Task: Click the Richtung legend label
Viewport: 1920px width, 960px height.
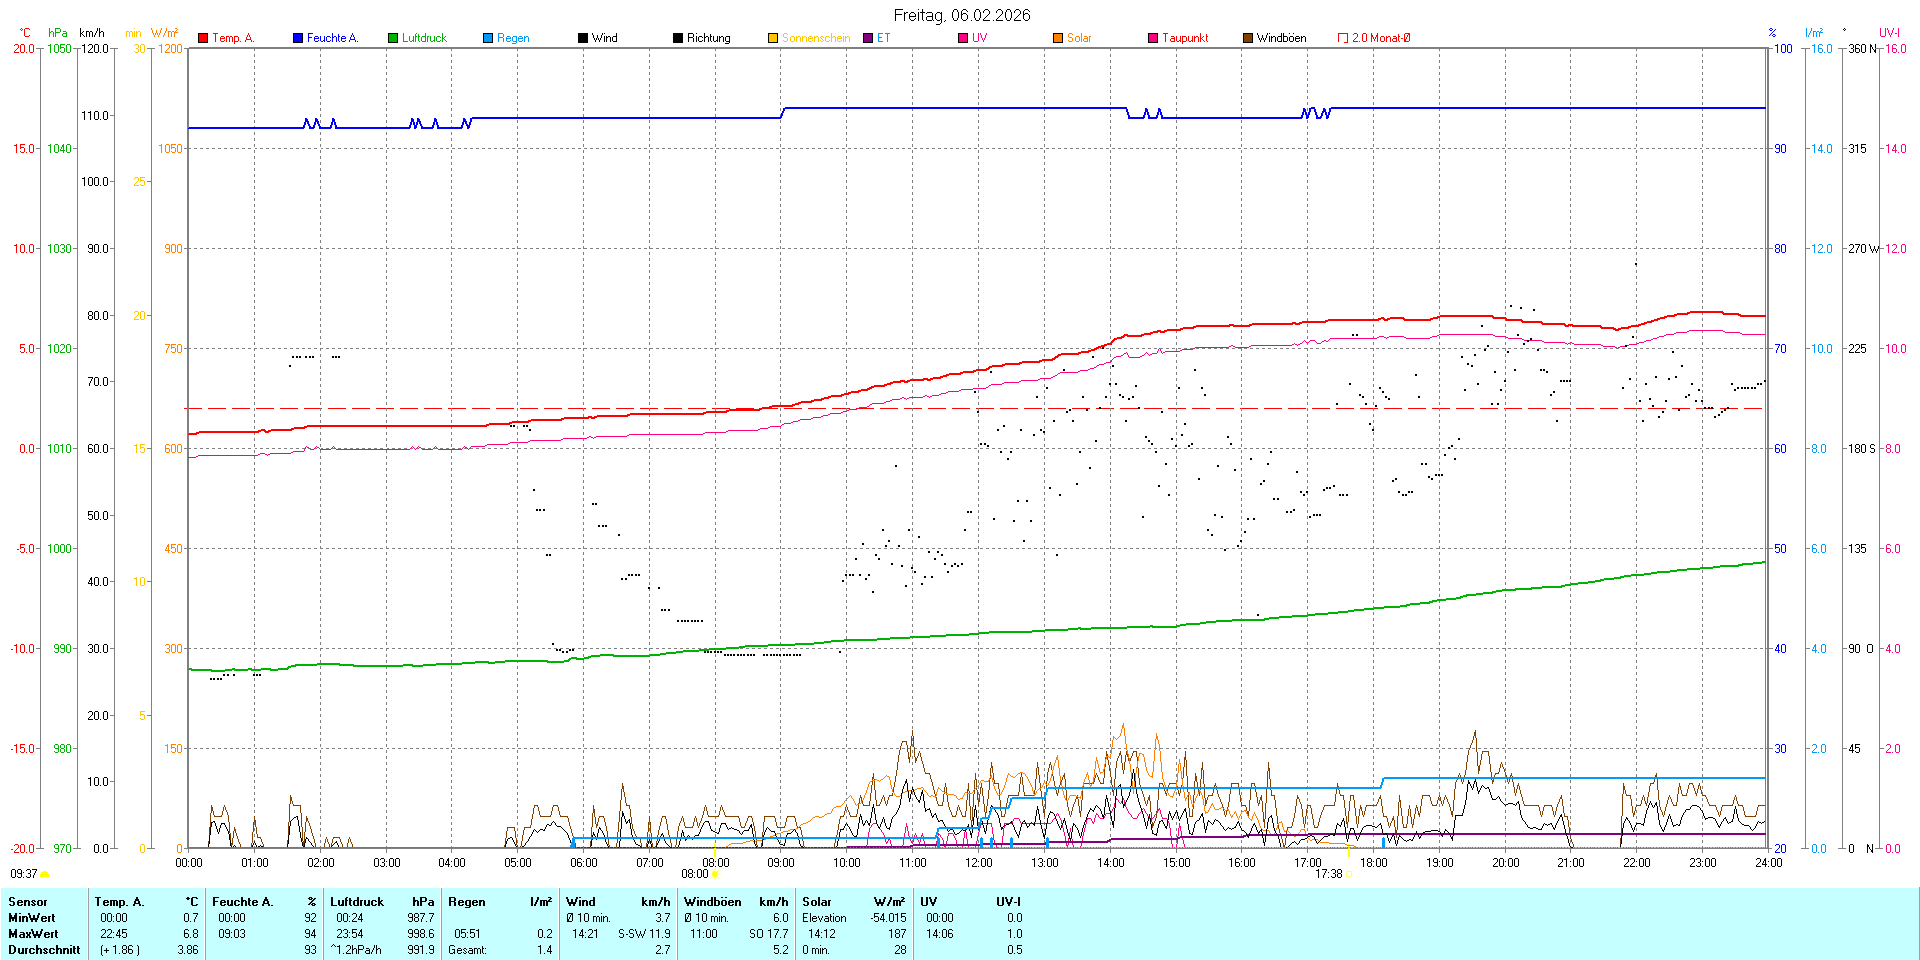Action: 708,38
